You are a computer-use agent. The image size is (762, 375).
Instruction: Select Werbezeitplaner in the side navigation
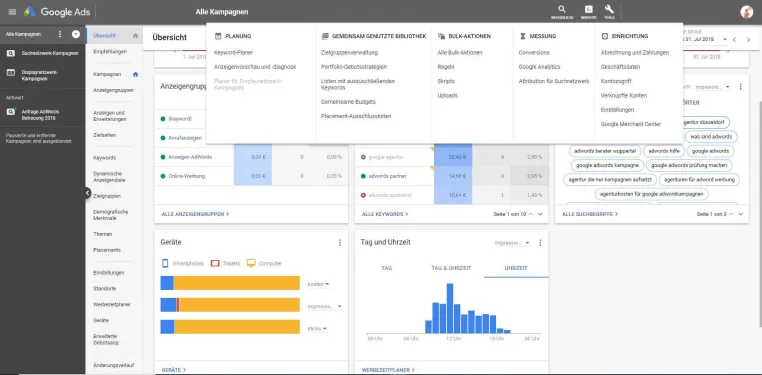click(112, 305)
